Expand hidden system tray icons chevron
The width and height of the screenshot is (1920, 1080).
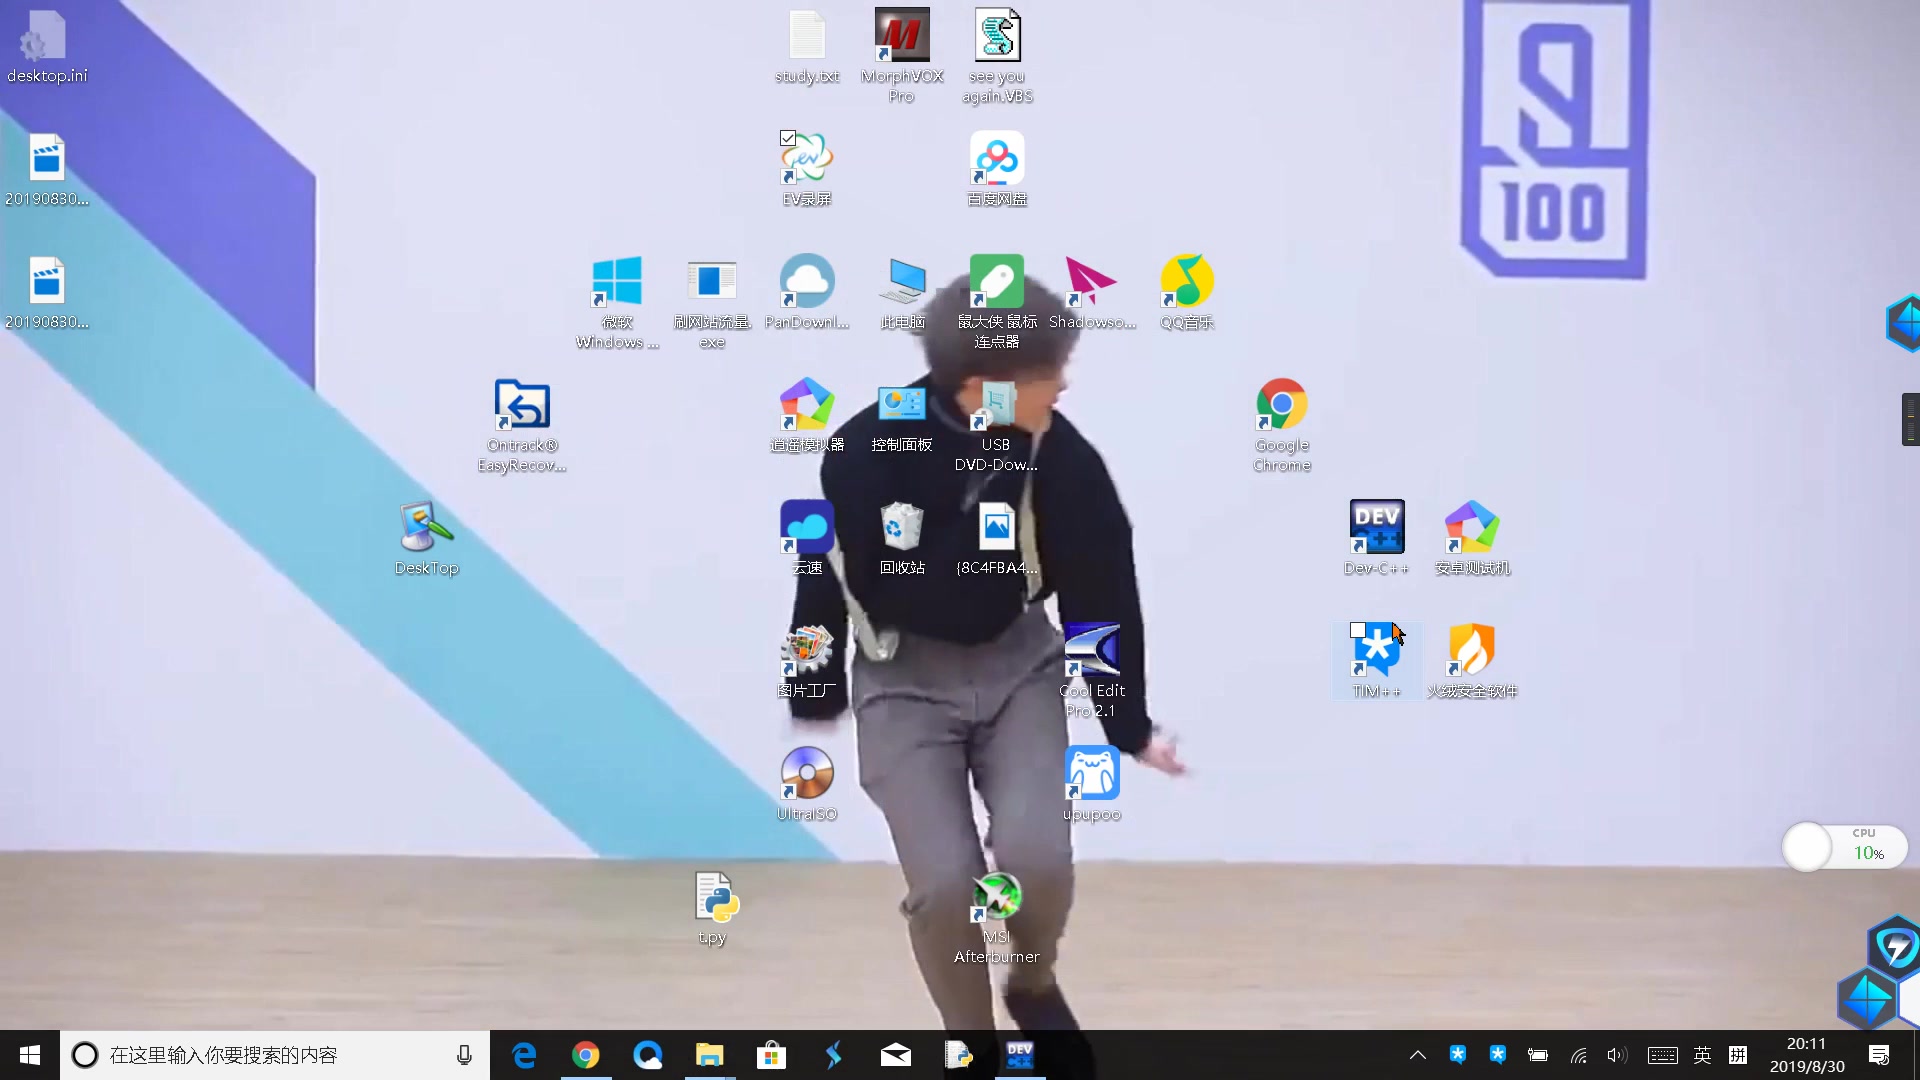pos(1417,1055)
